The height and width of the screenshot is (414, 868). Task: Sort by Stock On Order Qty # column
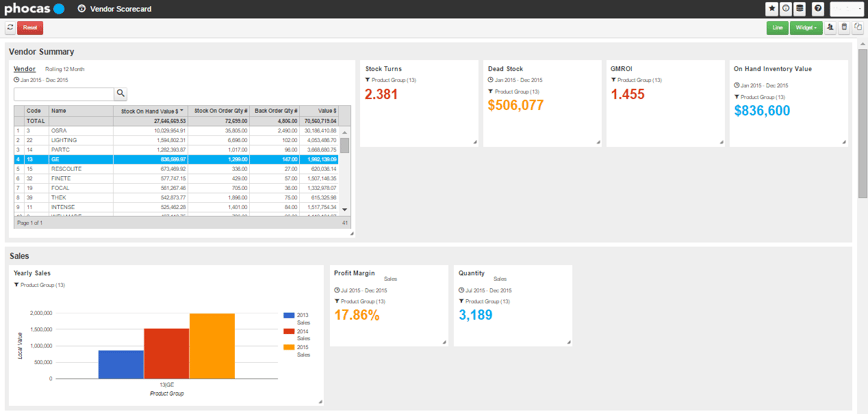click(221, 111)
